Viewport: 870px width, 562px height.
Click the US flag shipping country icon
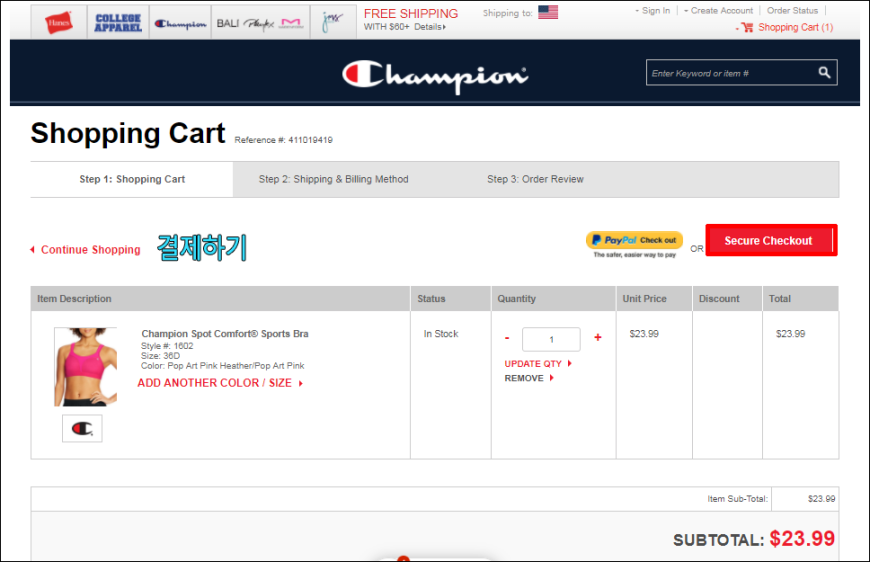click(548, 12)
